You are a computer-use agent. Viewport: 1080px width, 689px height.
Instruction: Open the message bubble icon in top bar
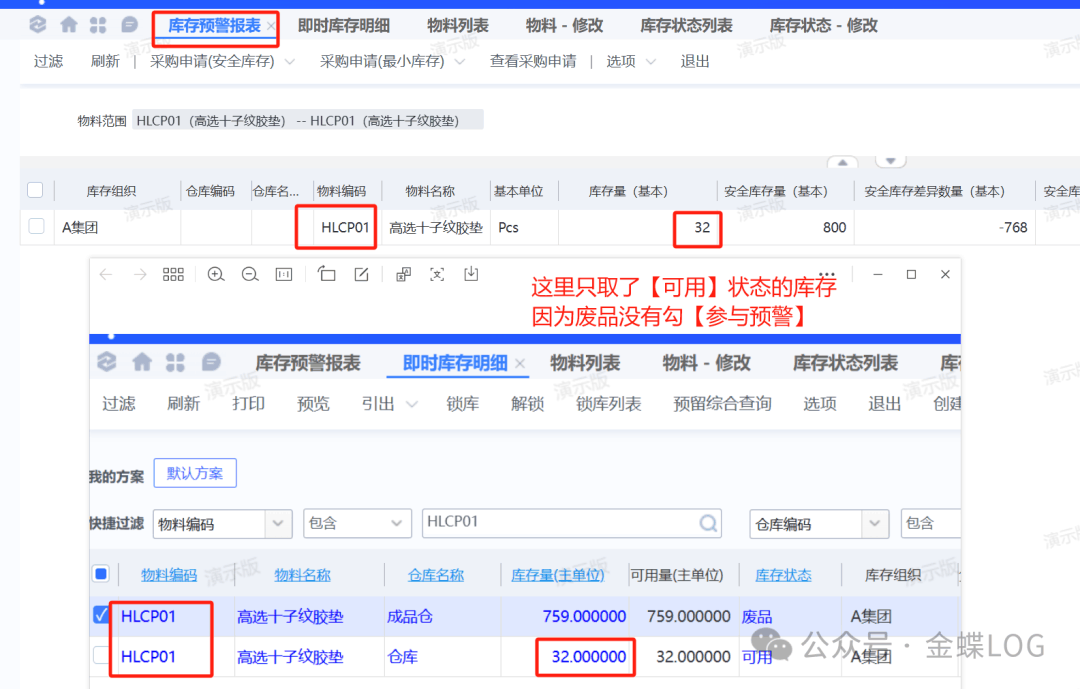pos(129,25)
